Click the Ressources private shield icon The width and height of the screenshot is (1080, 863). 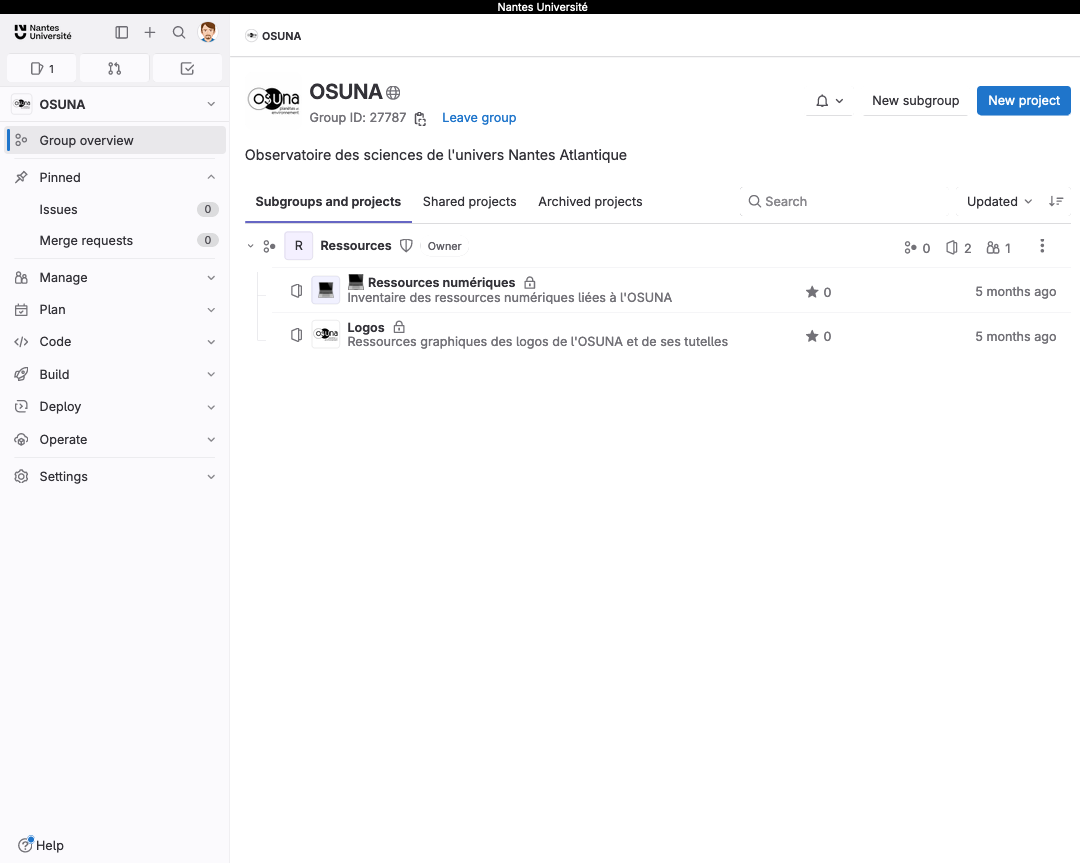click(406, 246)
